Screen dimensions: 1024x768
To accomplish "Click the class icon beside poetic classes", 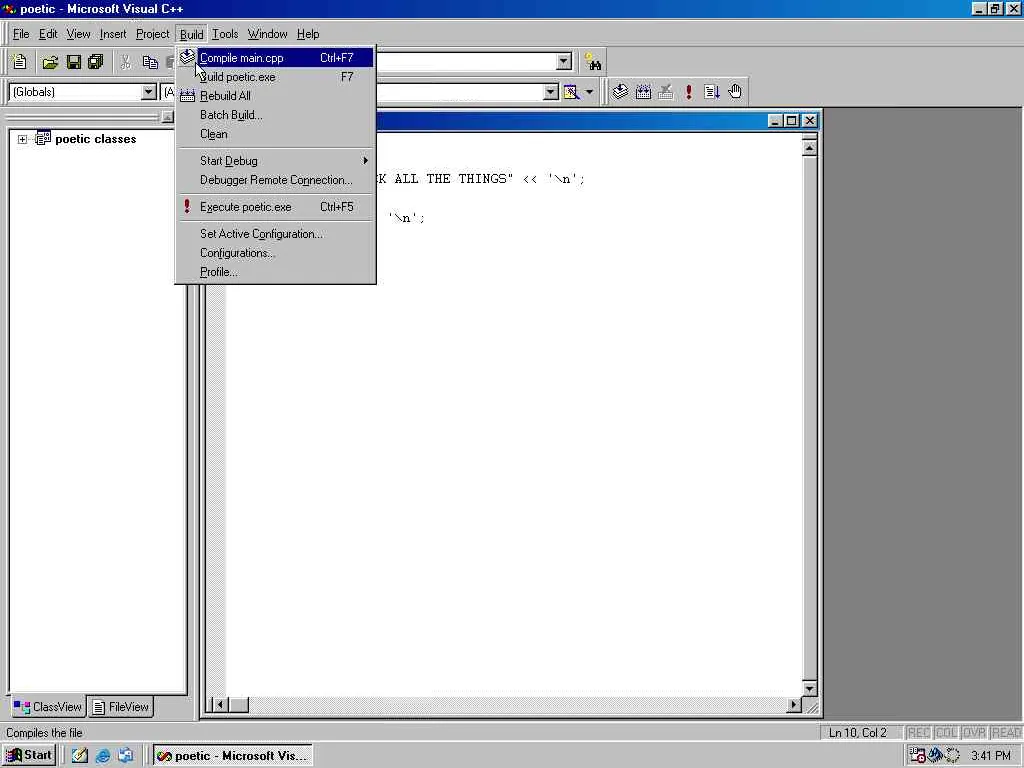I will pyautogui.click(x=43, y=138).
